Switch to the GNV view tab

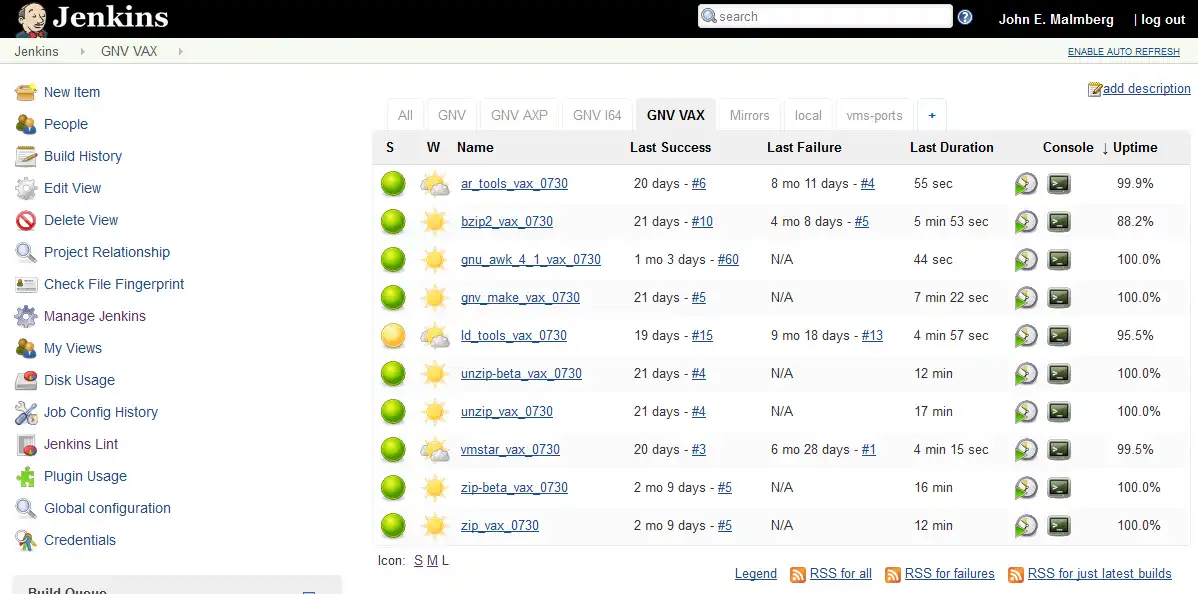452,115
